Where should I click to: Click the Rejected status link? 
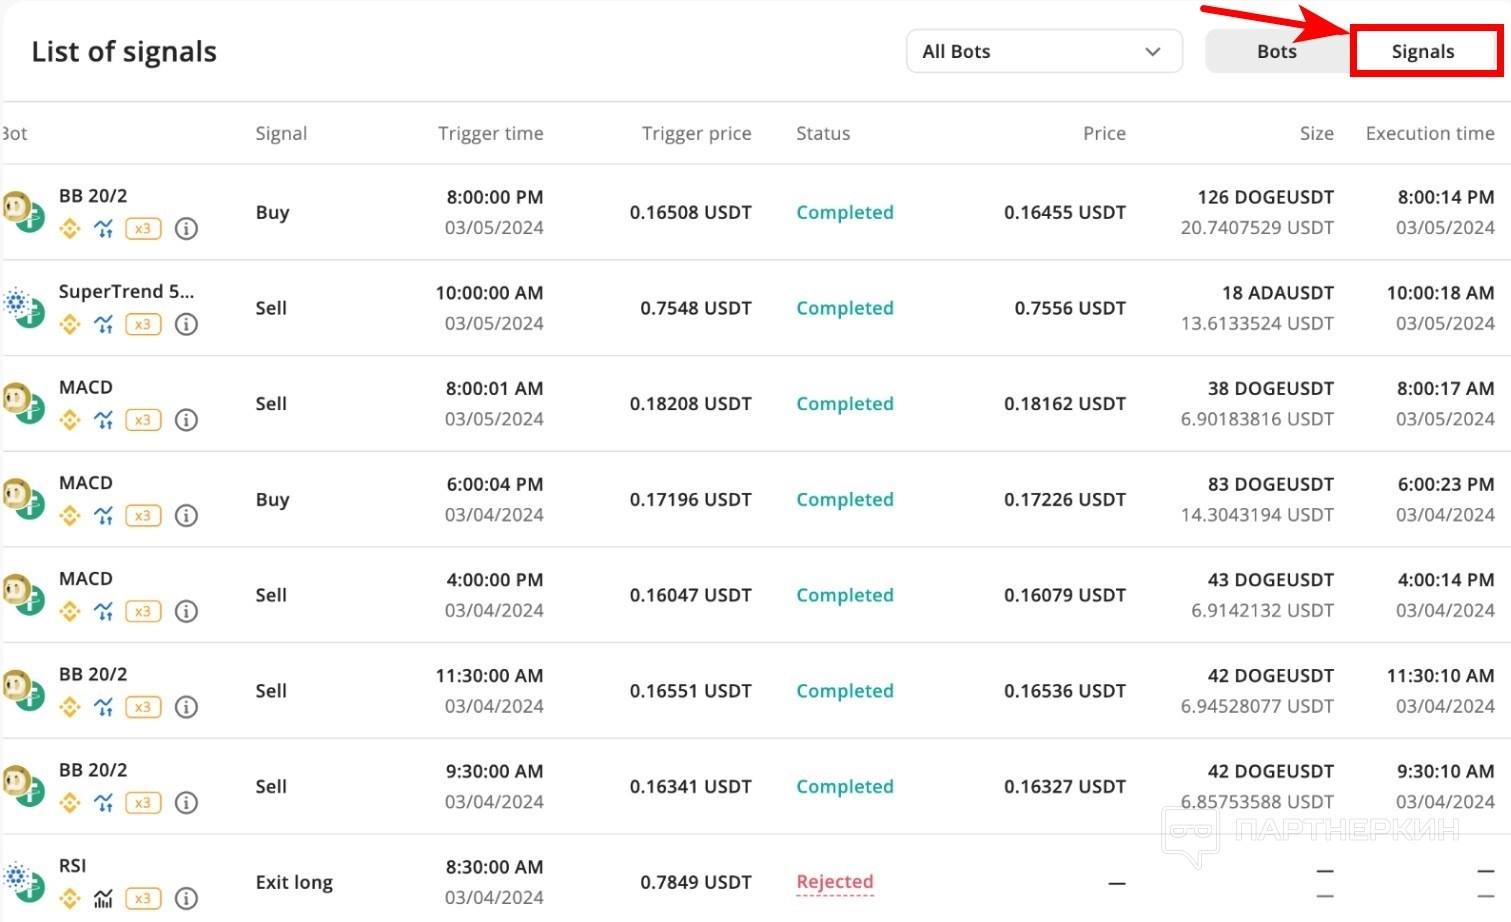[x=835, y=882]
